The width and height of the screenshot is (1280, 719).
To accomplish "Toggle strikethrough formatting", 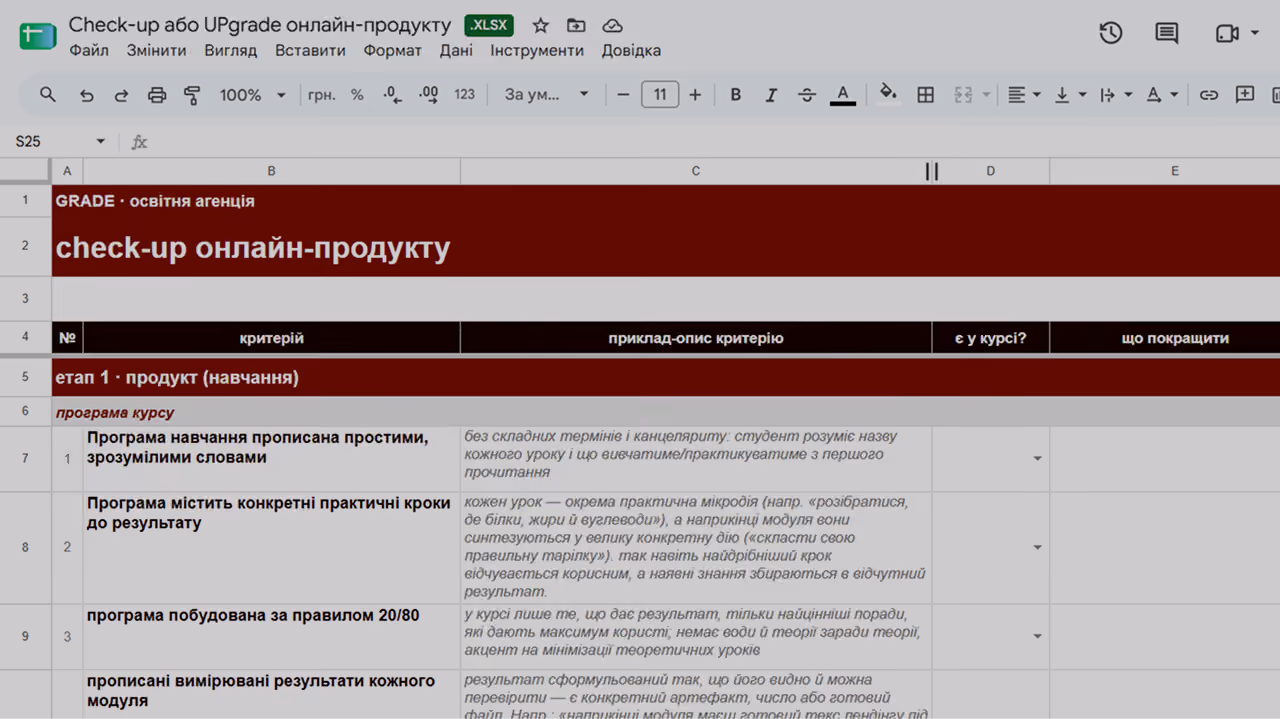I will click(807, 95).
